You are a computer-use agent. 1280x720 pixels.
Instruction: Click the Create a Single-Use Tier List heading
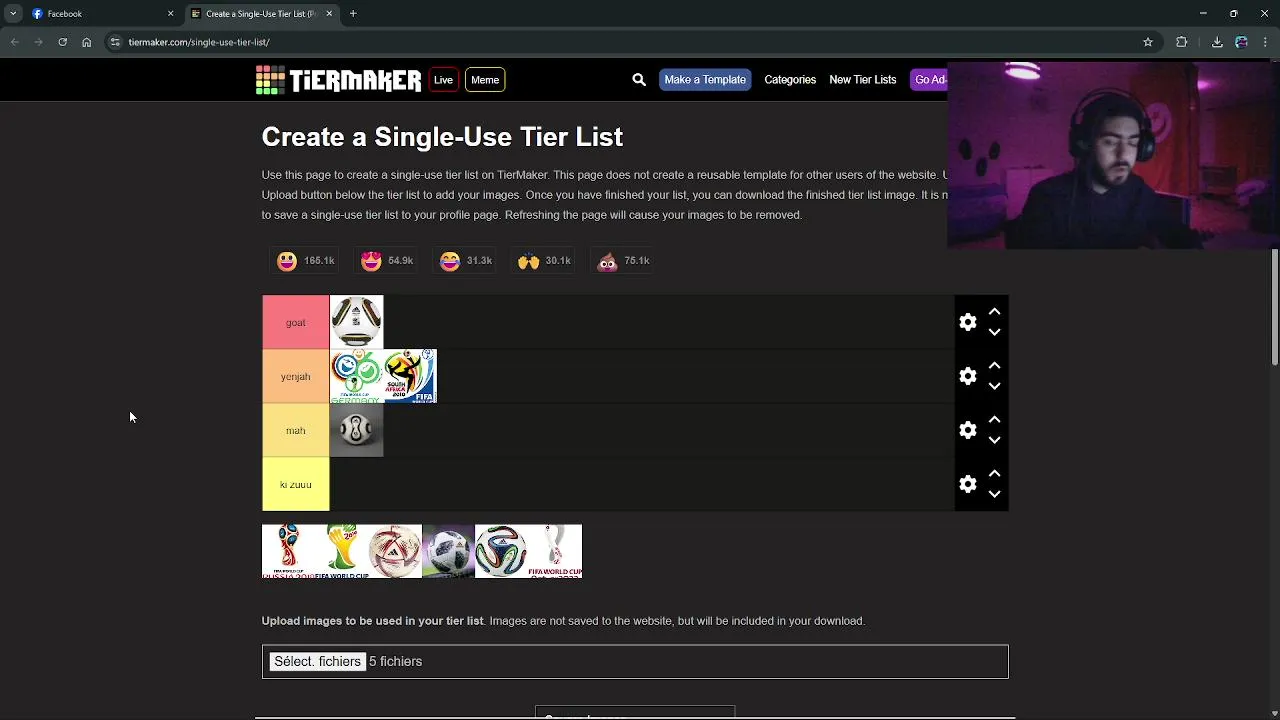[x=442, y=137]
